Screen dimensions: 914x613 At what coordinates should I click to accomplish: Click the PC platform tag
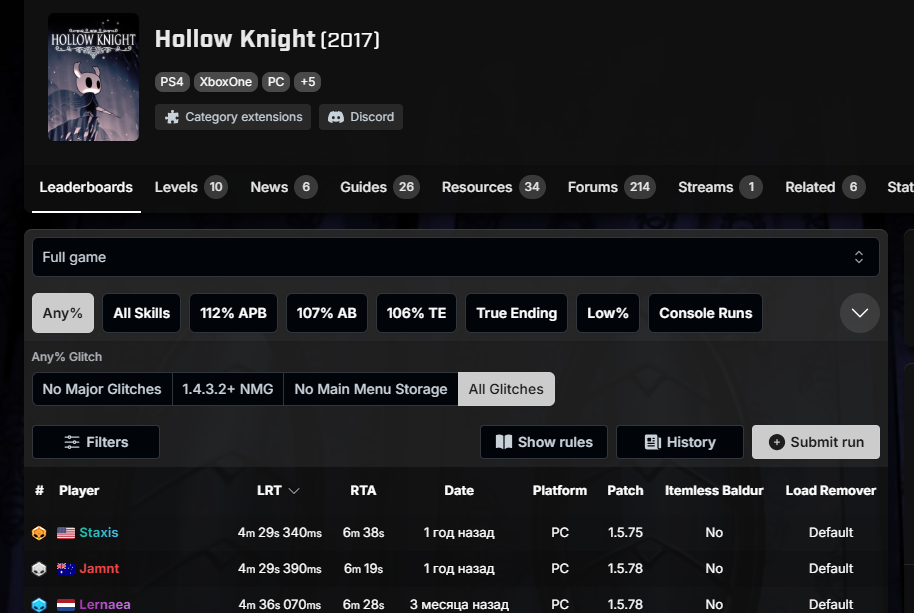tap(276, 82)
